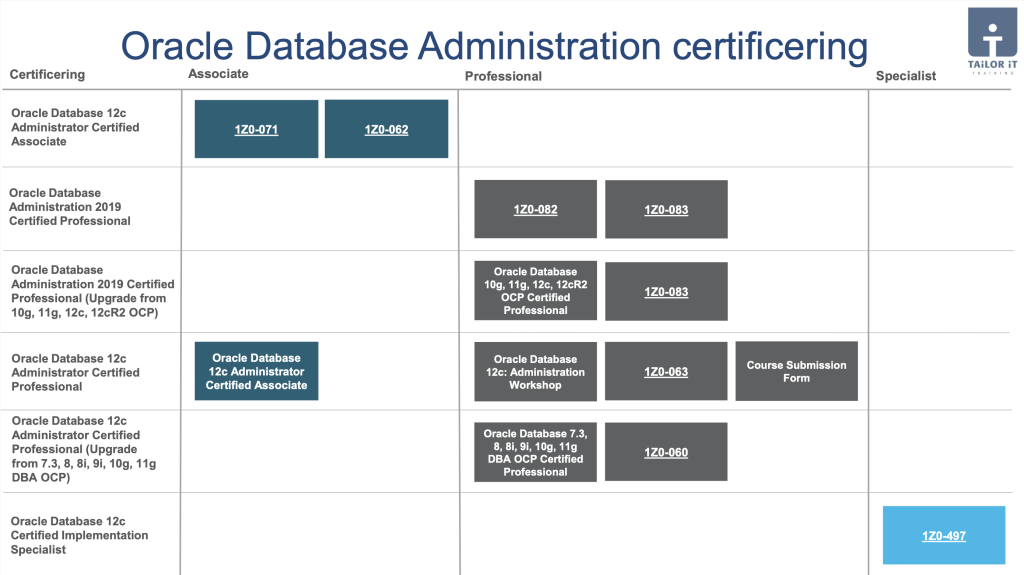This screenshot has height=575, width=1024.
Task: Open the 1Z0-062 exam link
Action: tap(387, 129)
